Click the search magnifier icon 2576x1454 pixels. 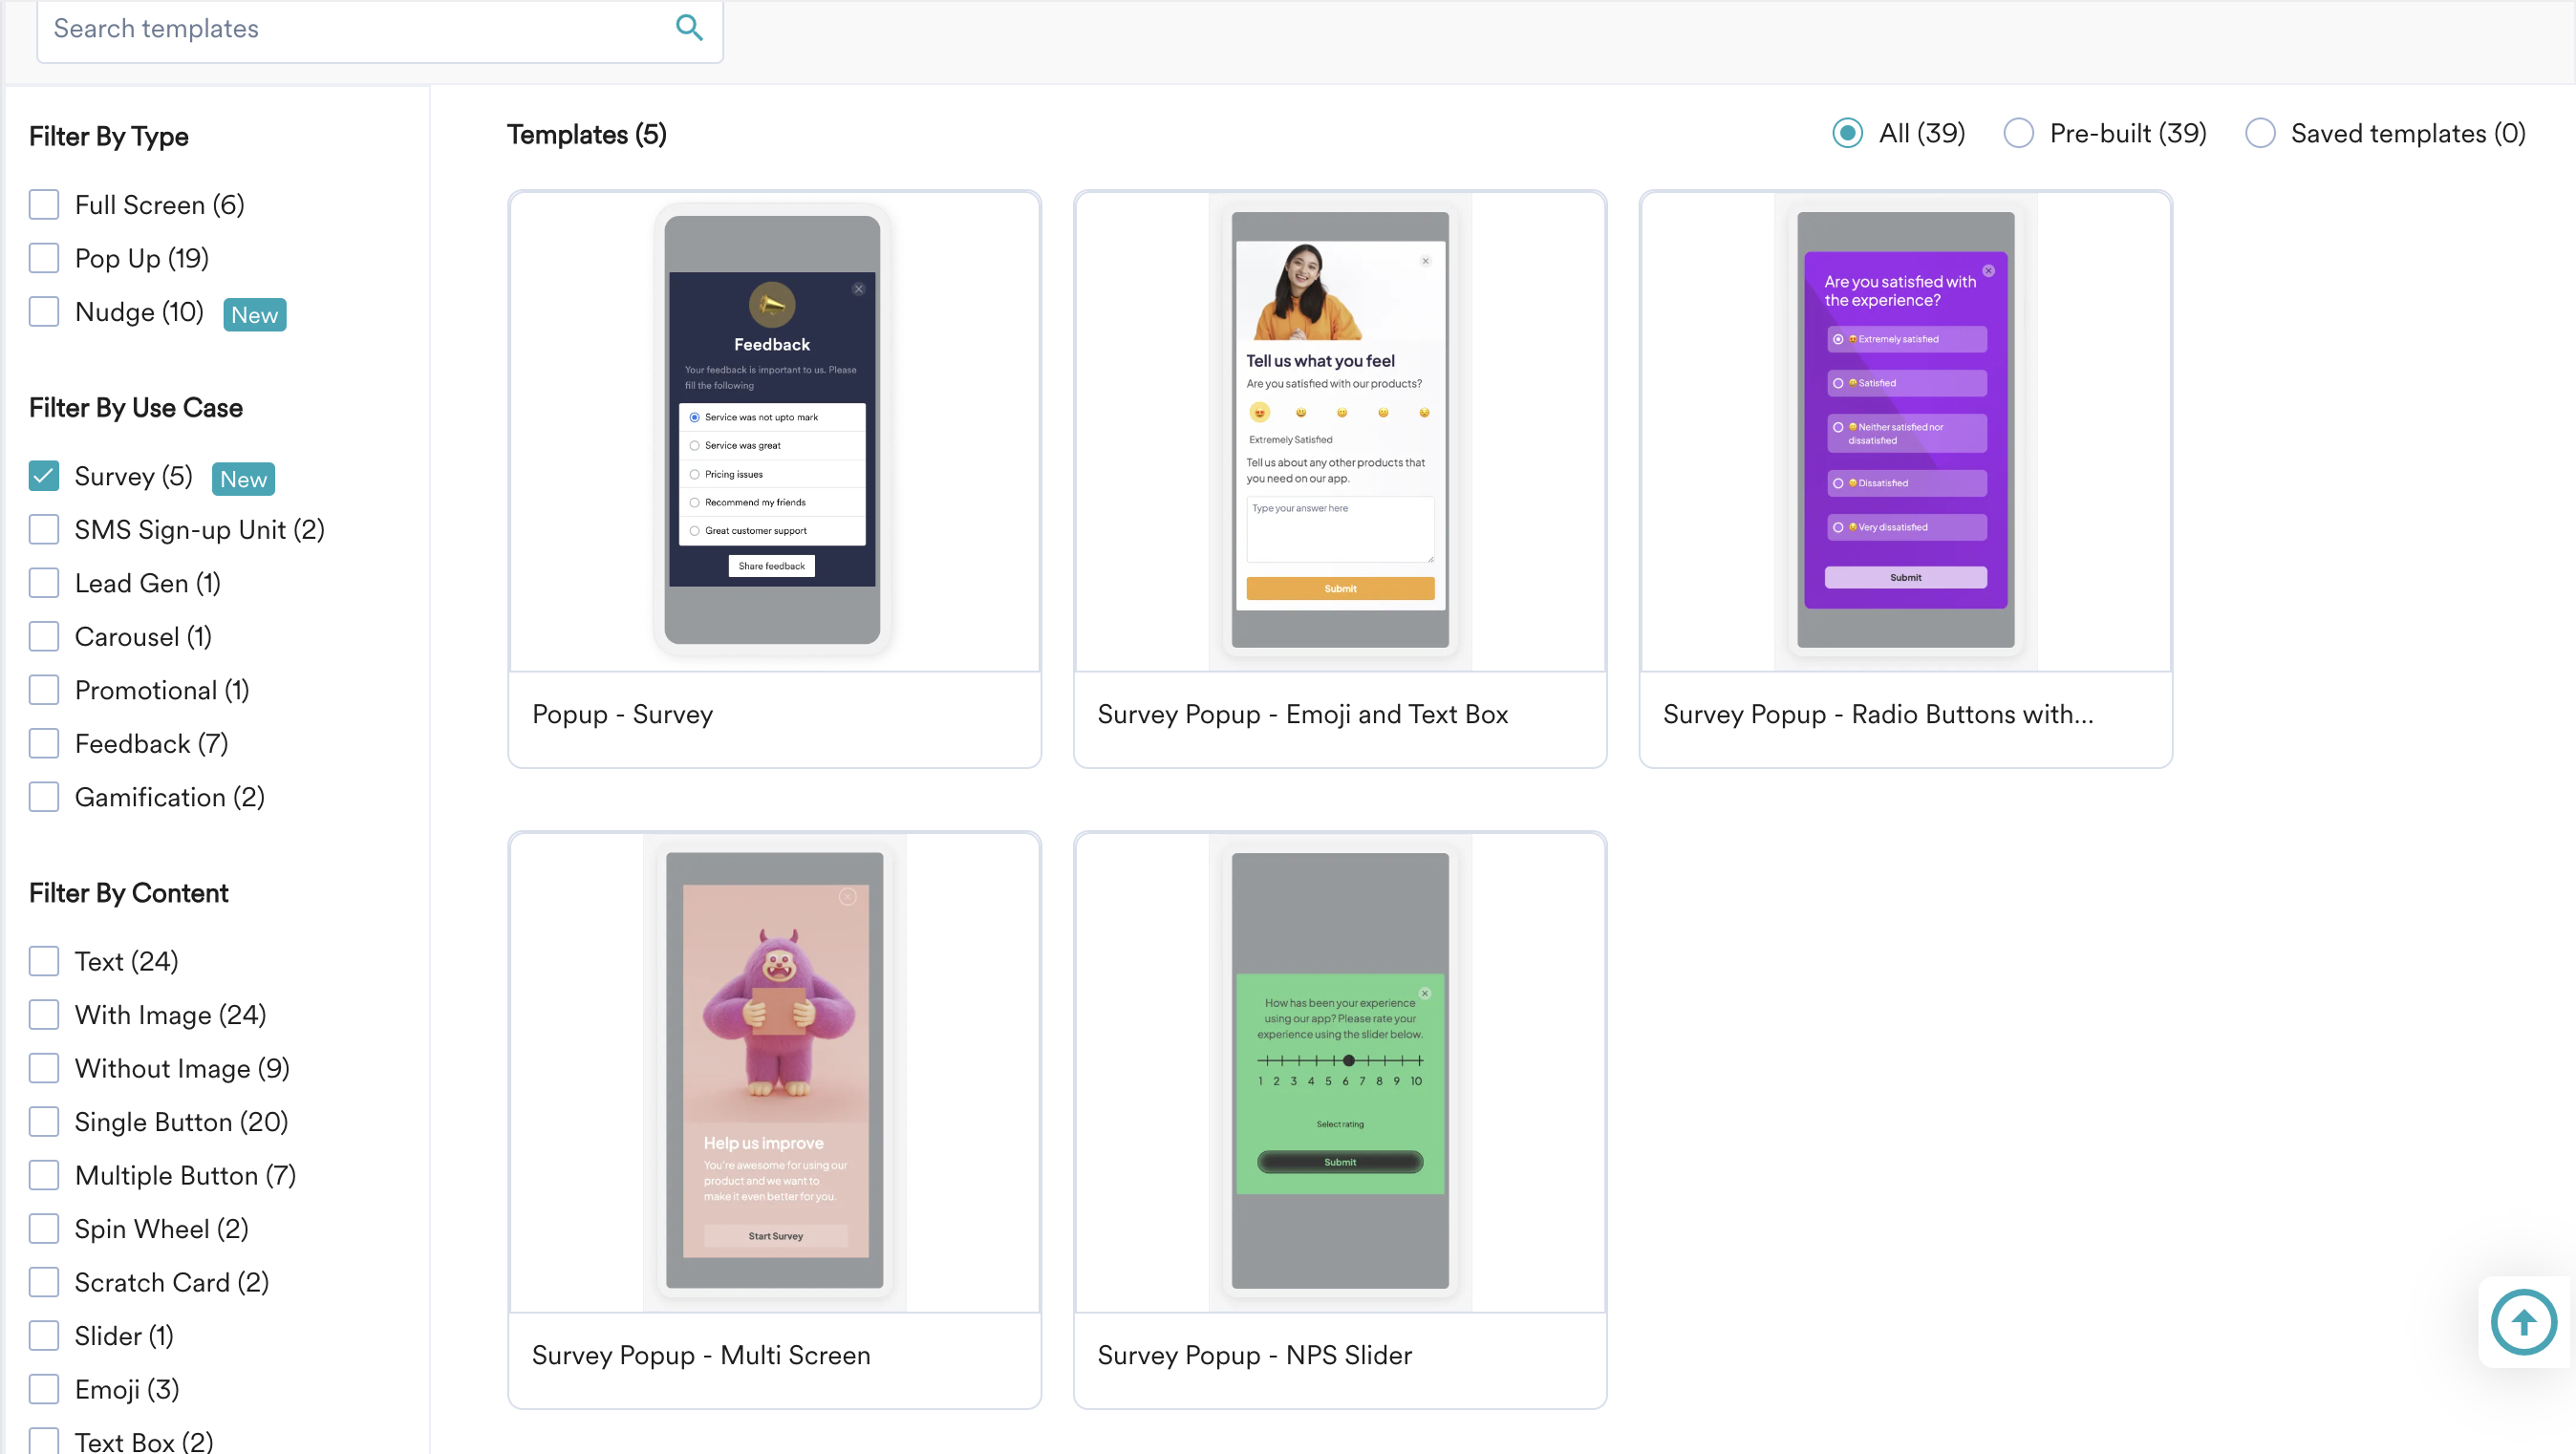point(689,28)
